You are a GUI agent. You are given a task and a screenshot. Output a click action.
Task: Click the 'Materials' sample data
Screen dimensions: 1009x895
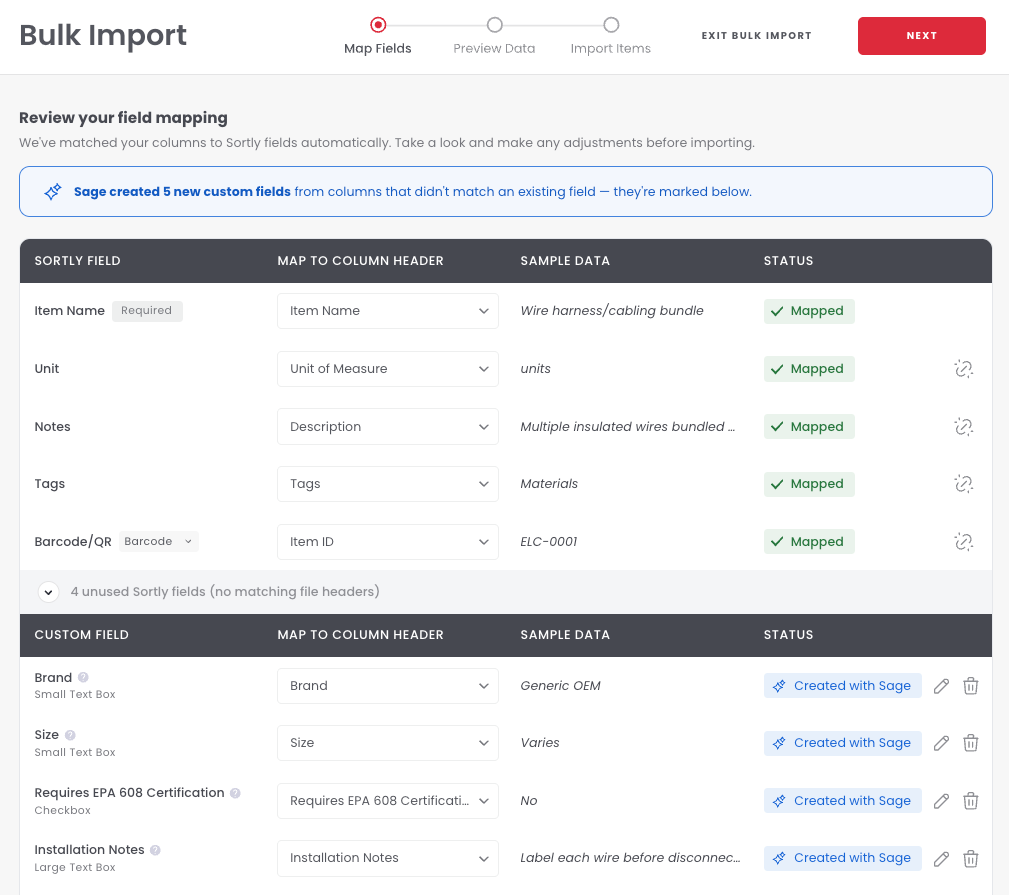[549, 484]
